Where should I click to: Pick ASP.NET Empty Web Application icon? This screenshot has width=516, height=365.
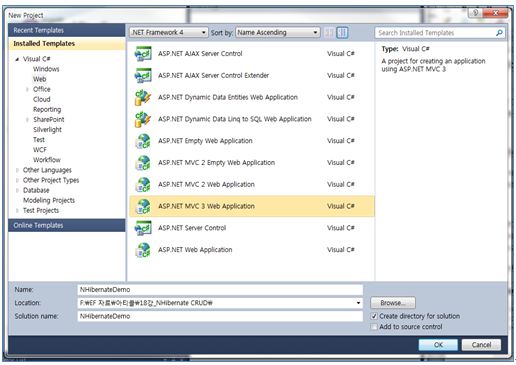tap(143, 141)
